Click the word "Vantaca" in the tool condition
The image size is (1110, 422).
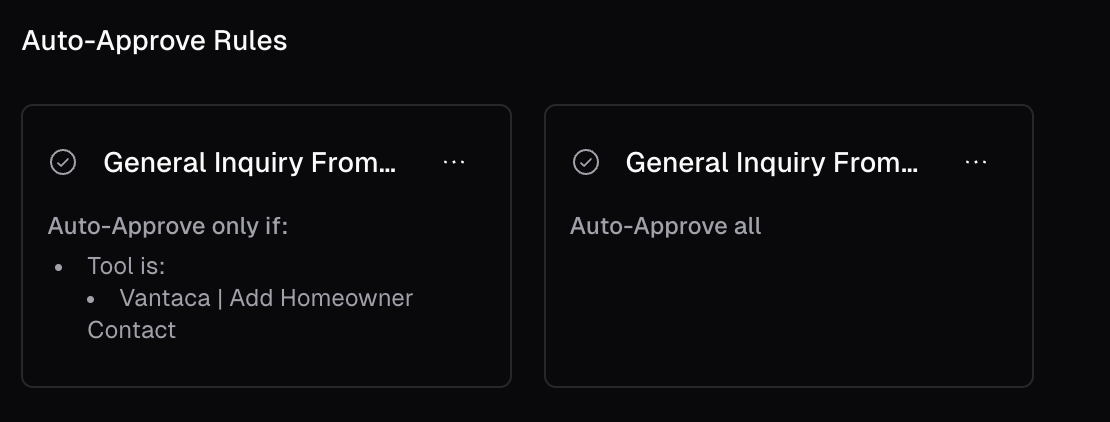[165, 298]
